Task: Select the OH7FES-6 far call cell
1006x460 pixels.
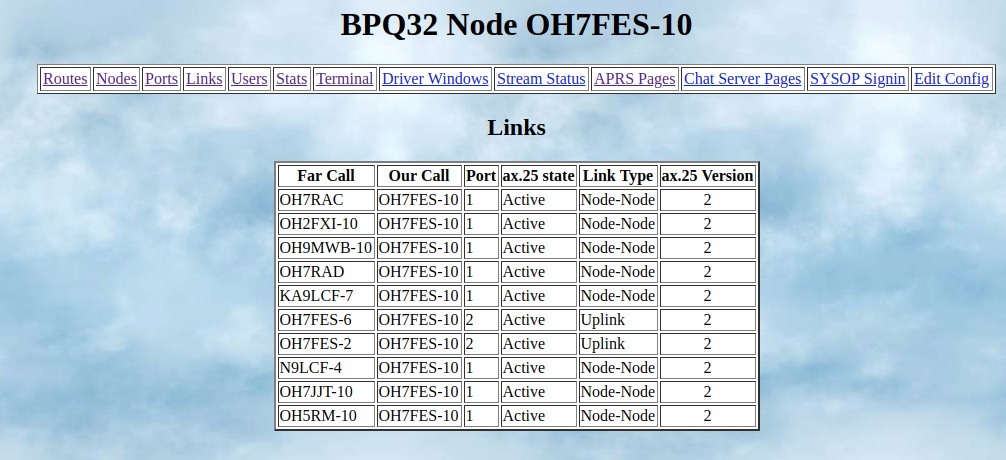Action: pyautogui.click(x=326, y=319)
